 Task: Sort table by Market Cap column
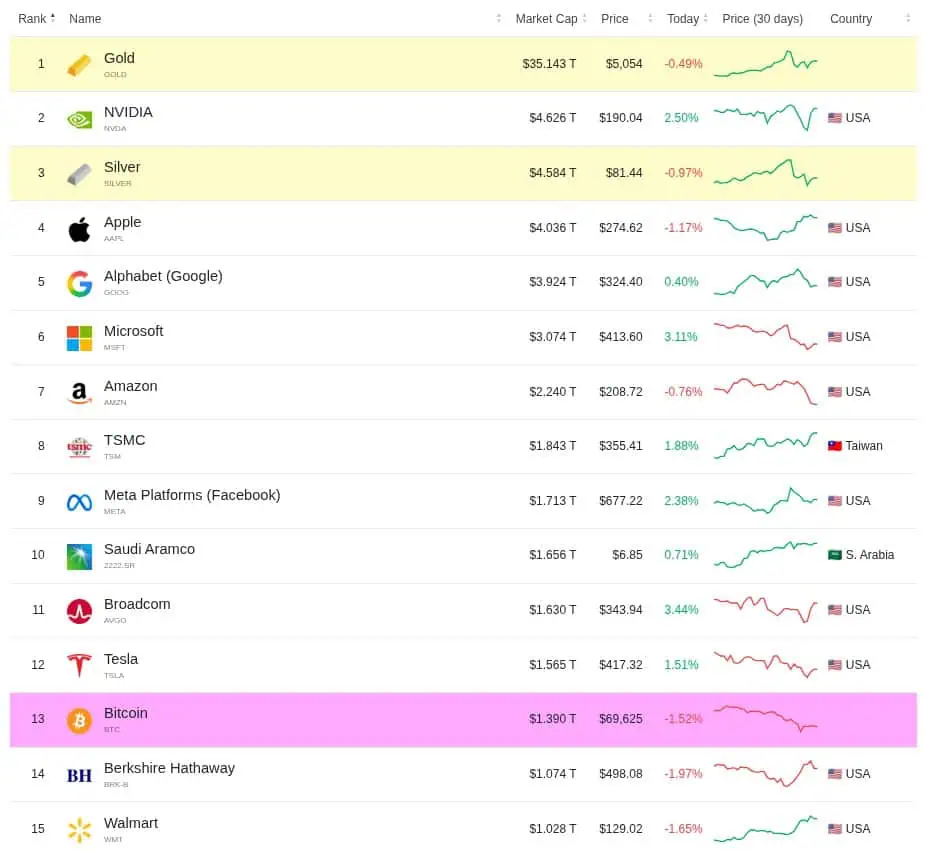point(546,19)
